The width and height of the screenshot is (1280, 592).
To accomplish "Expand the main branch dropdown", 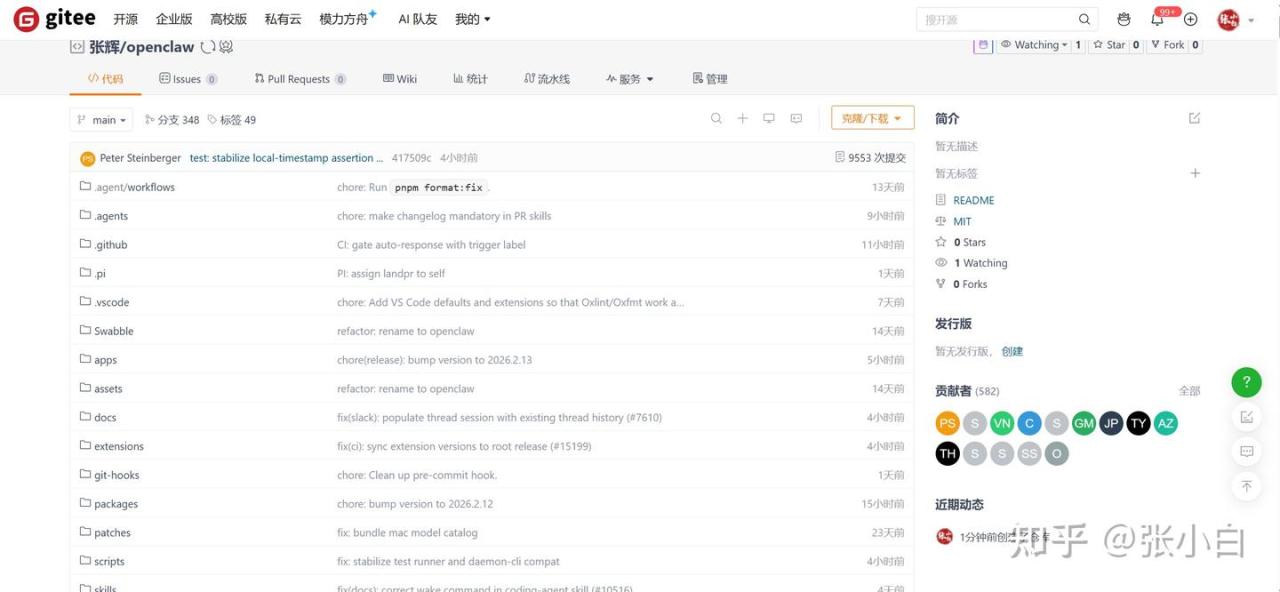I will point(101,120).
